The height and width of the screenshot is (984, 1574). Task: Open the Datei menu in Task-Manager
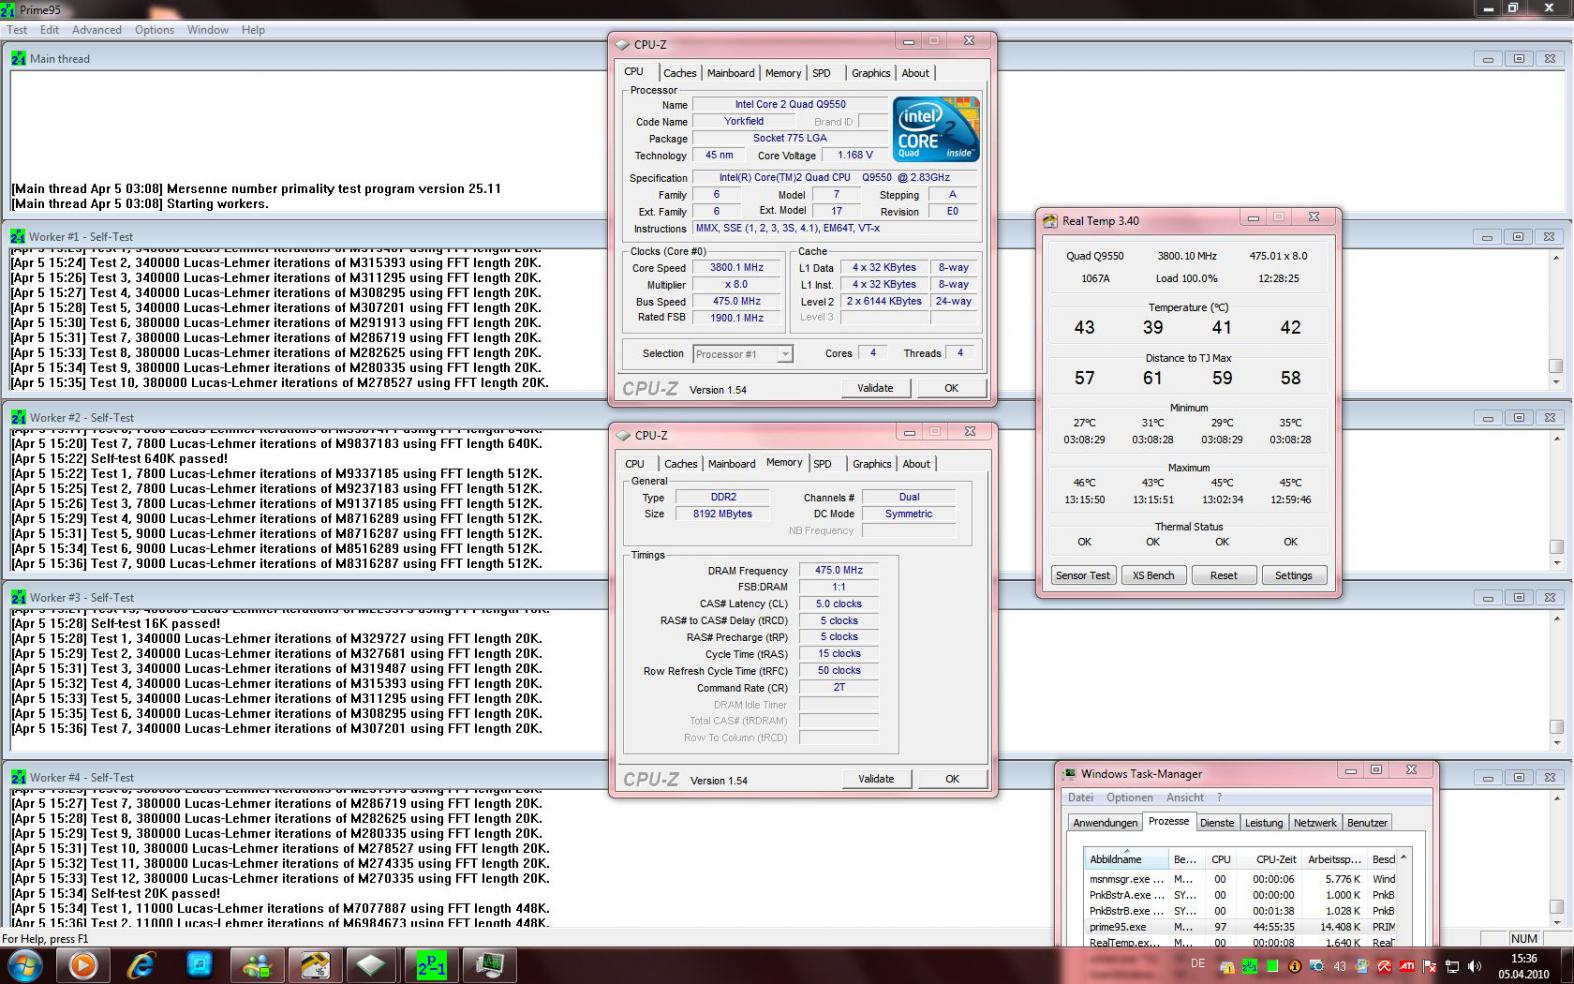click(1081, 798)
